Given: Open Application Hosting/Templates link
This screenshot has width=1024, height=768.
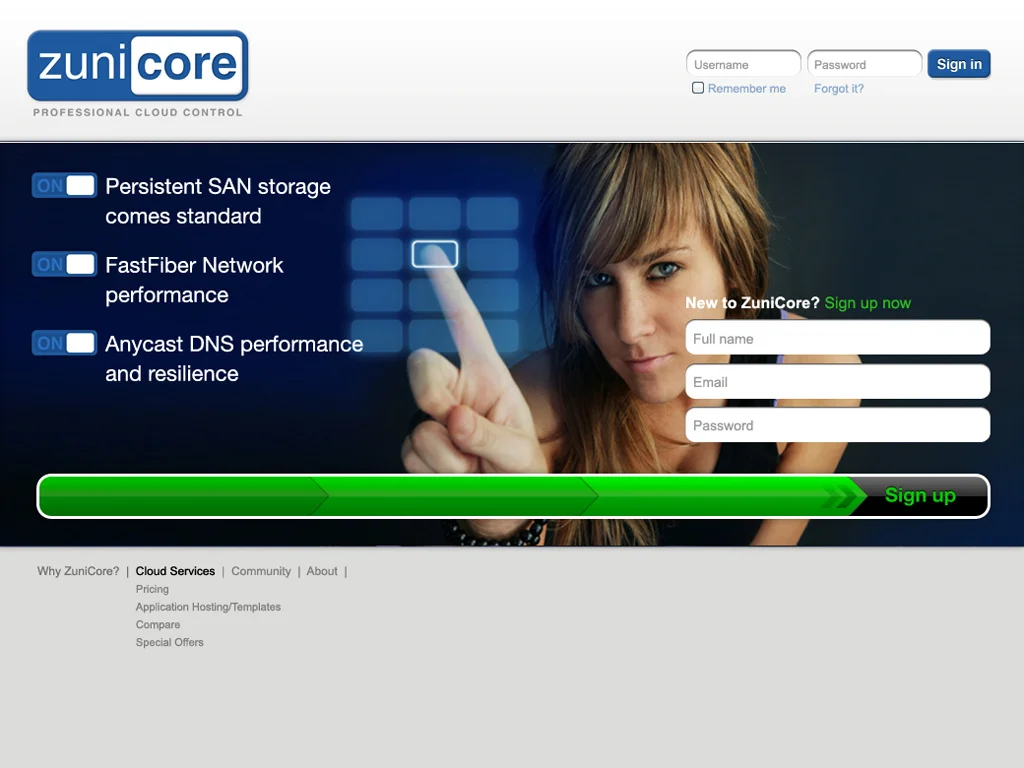Looking at the screenshot, I should (x=208, y=607).
